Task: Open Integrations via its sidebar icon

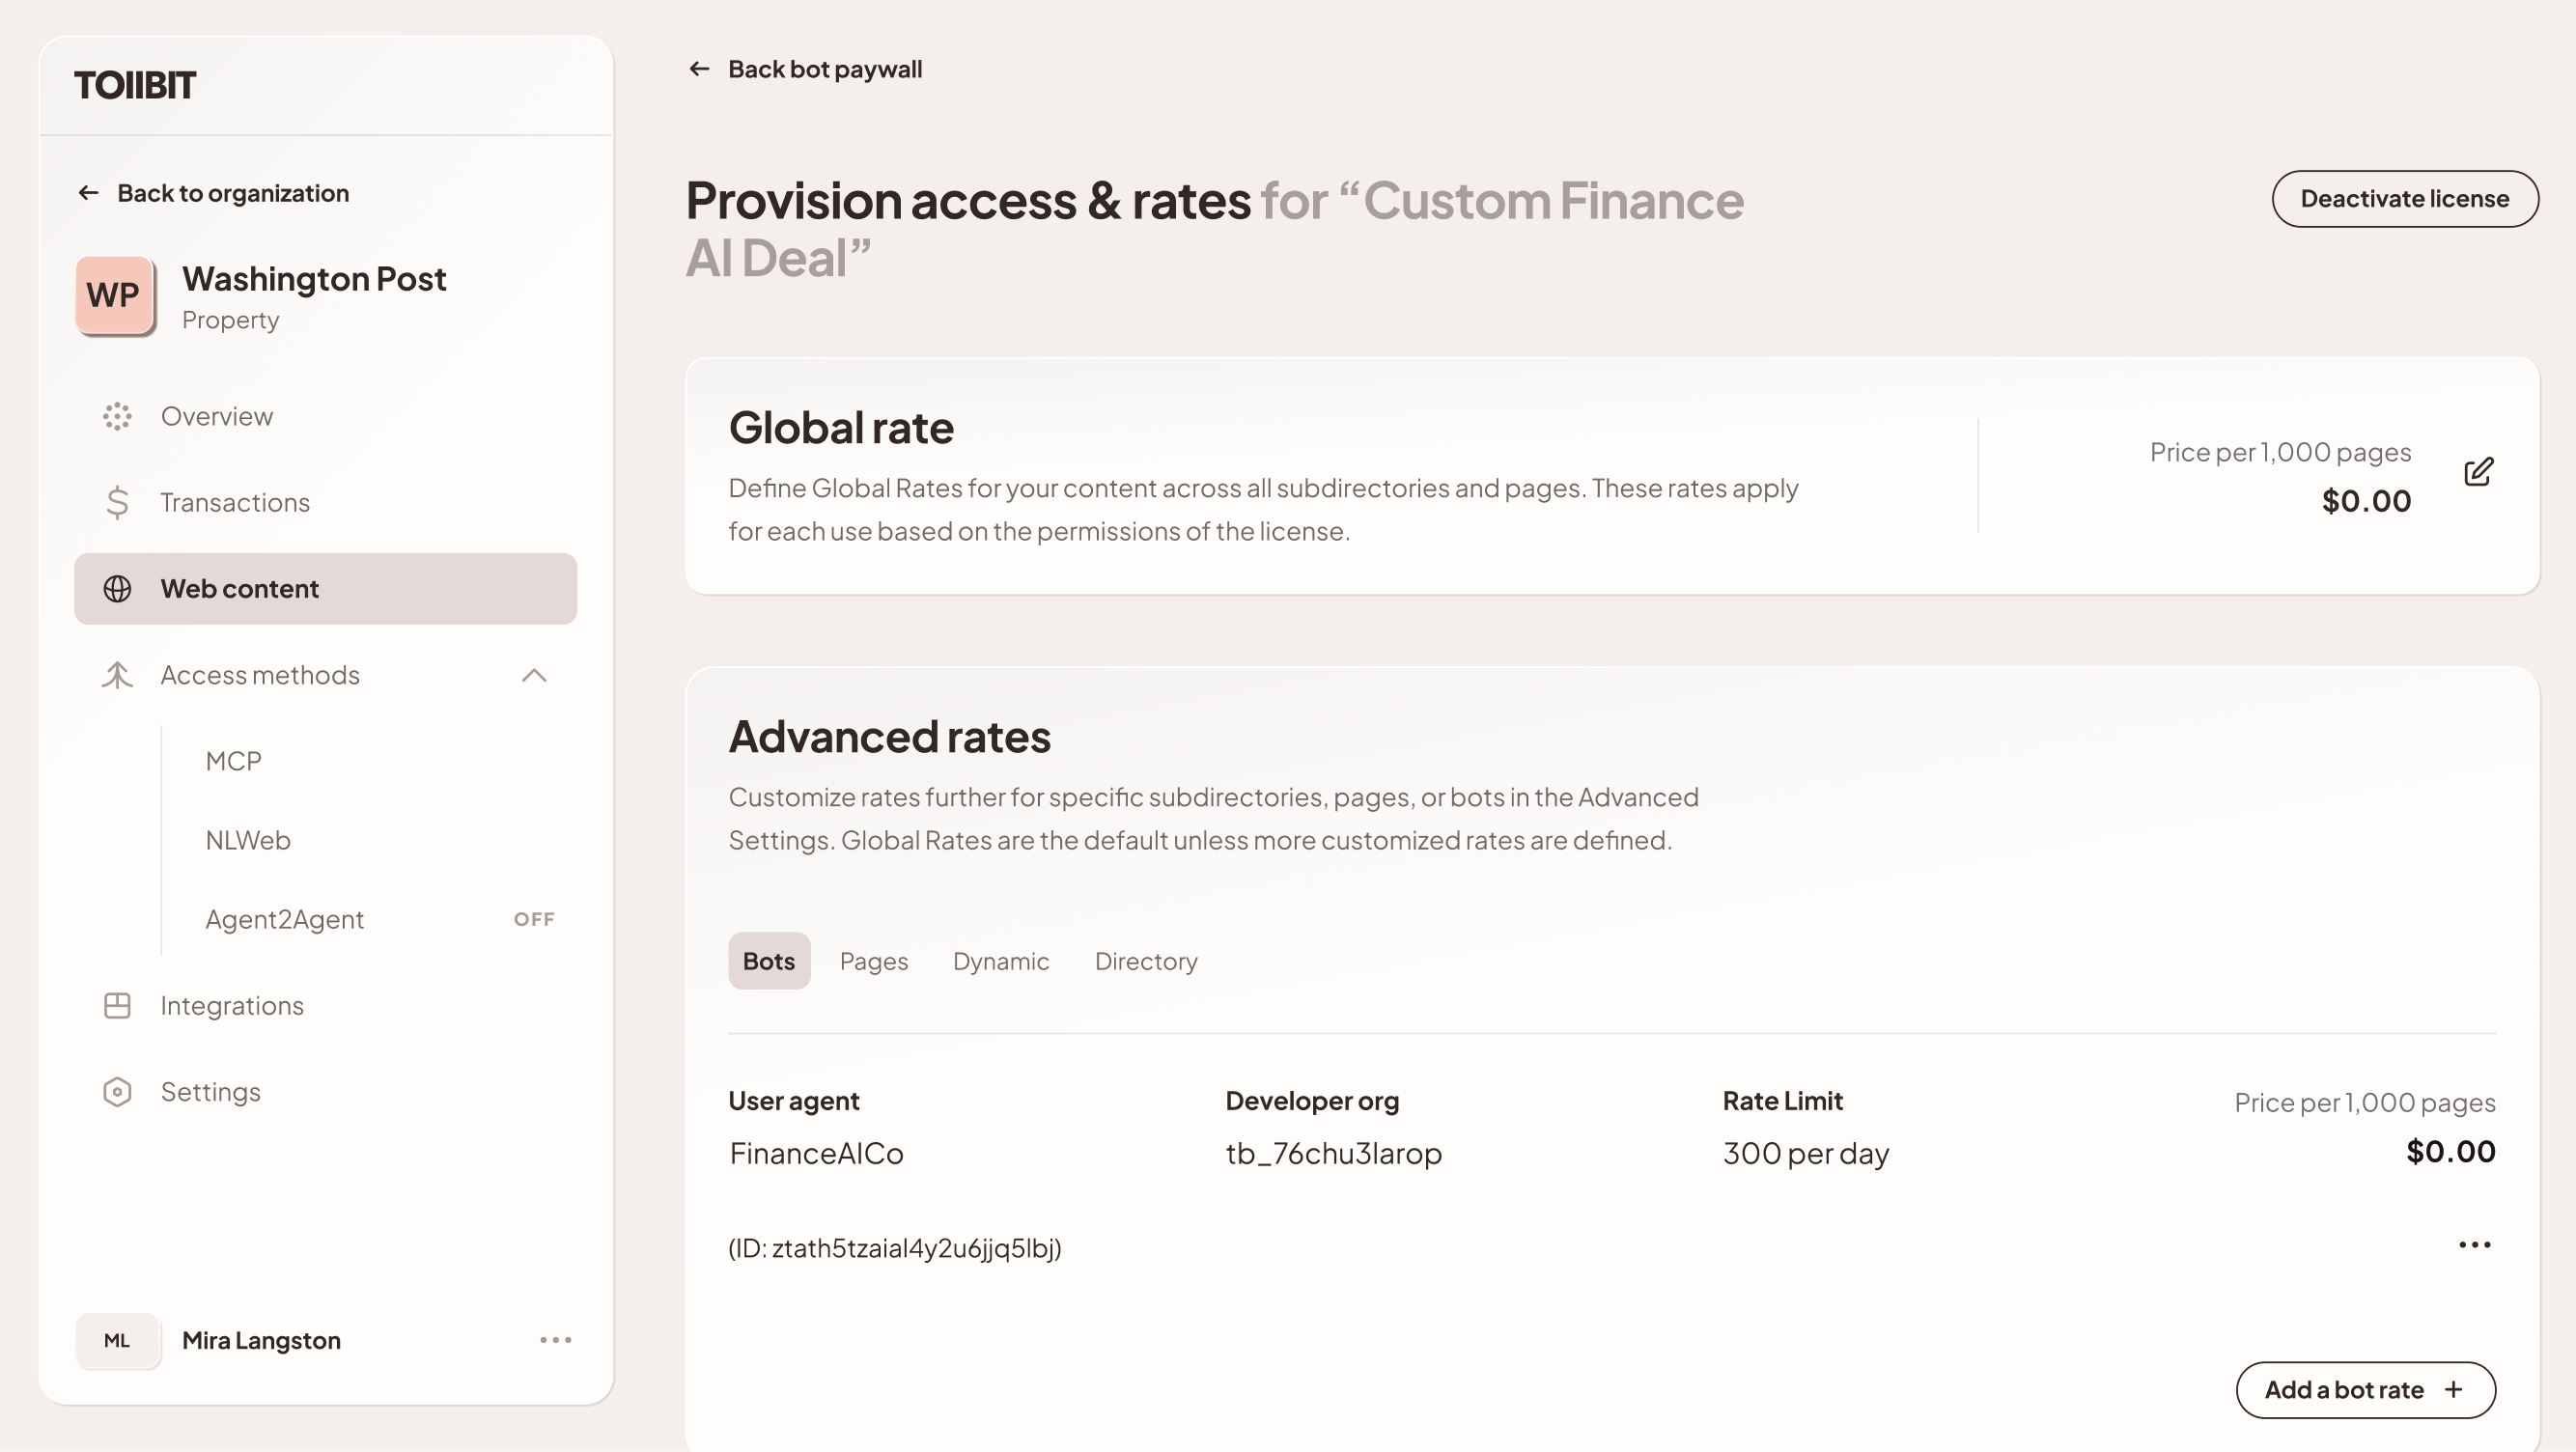Action: (117, 1005)
